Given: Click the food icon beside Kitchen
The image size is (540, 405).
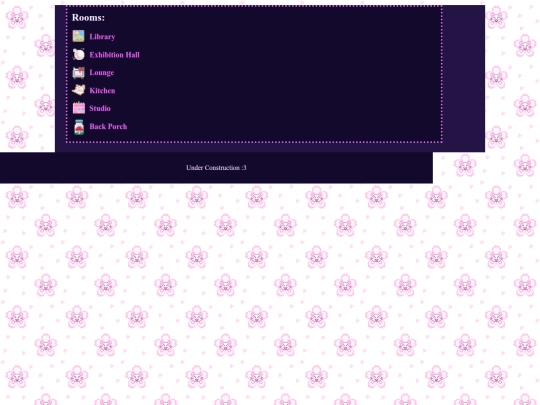Looking at the screenshot, I should click(x=79, y=90).
